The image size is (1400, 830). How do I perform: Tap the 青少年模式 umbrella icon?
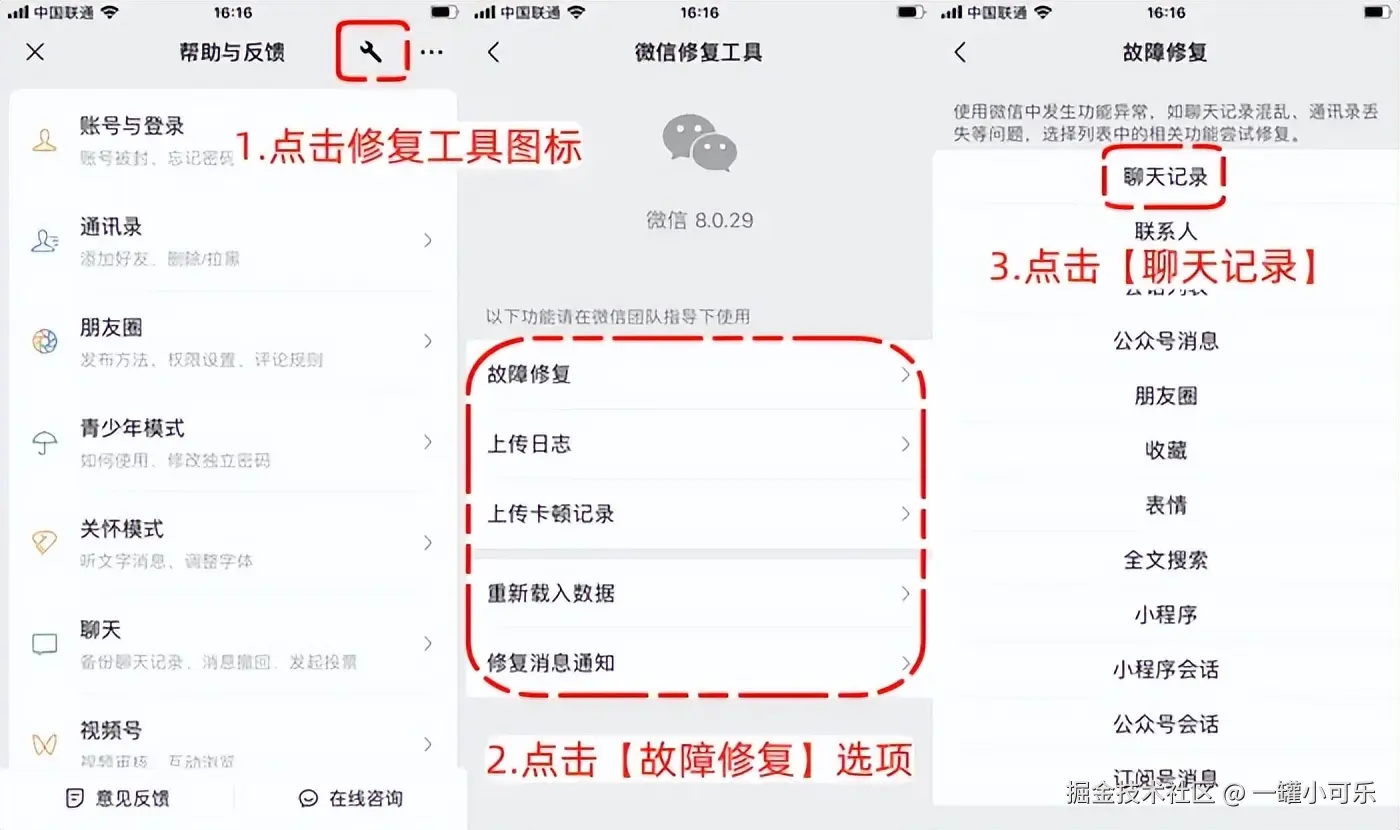pyautogui.click(x=44, y=443)
